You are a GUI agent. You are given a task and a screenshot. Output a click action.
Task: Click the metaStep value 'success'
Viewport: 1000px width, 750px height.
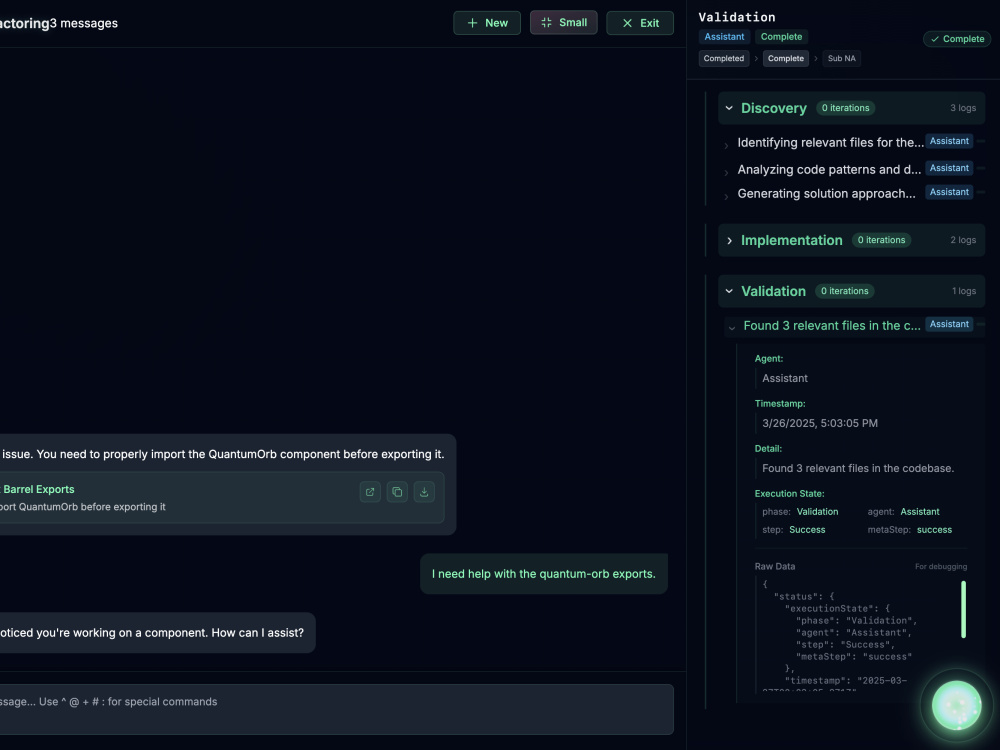point(934,530)
